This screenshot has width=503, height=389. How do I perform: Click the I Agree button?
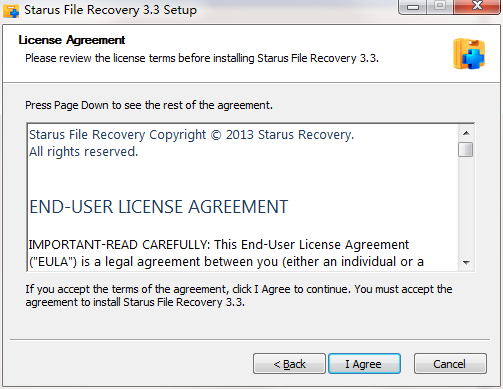(364, 364)
